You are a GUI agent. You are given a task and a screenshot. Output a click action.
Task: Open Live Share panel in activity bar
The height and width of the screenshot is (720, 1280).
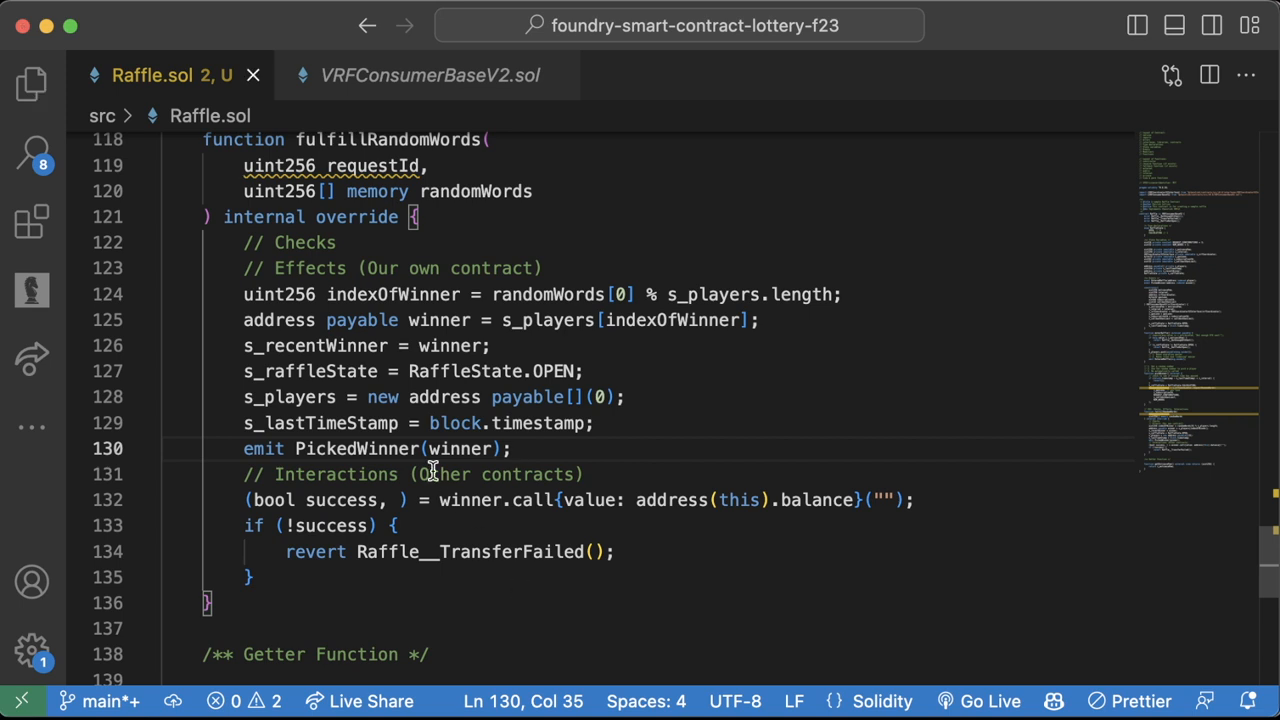coord(32,359)
